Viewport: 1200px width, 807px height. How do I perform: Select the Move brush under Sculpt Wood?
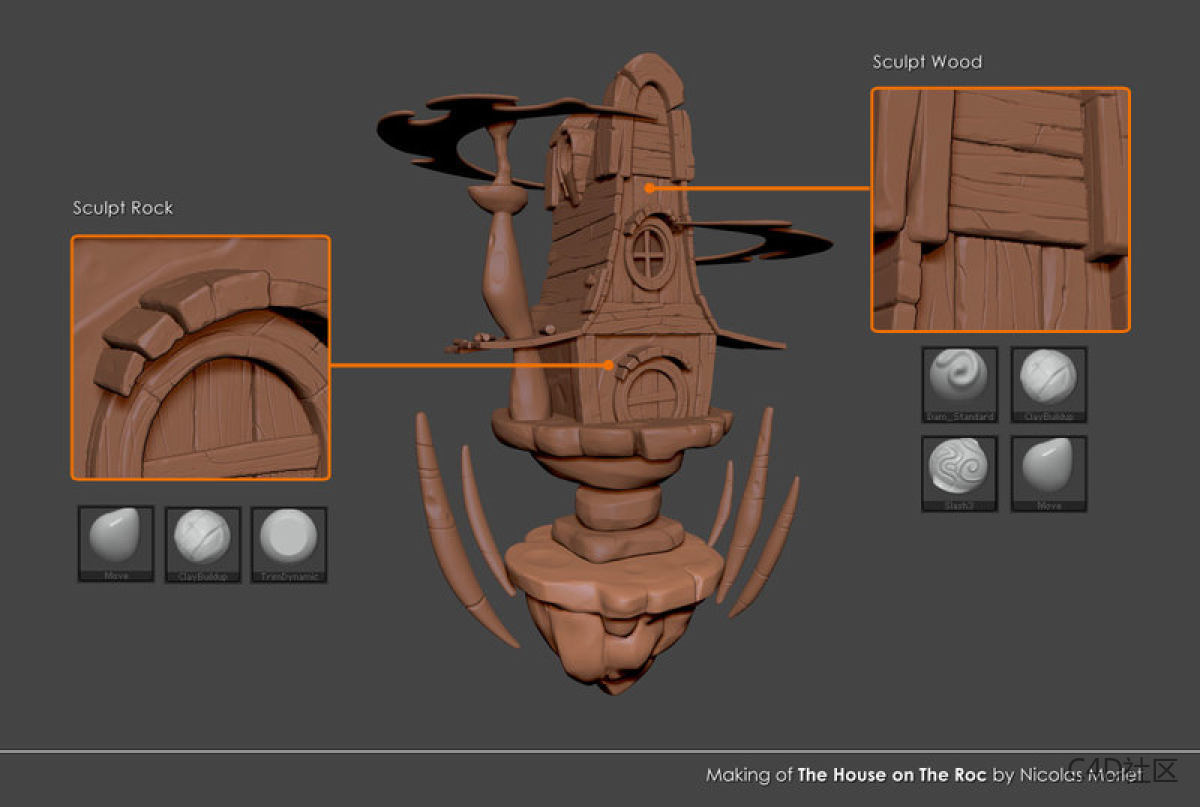pyautogui.click(x=1048, y=470)
